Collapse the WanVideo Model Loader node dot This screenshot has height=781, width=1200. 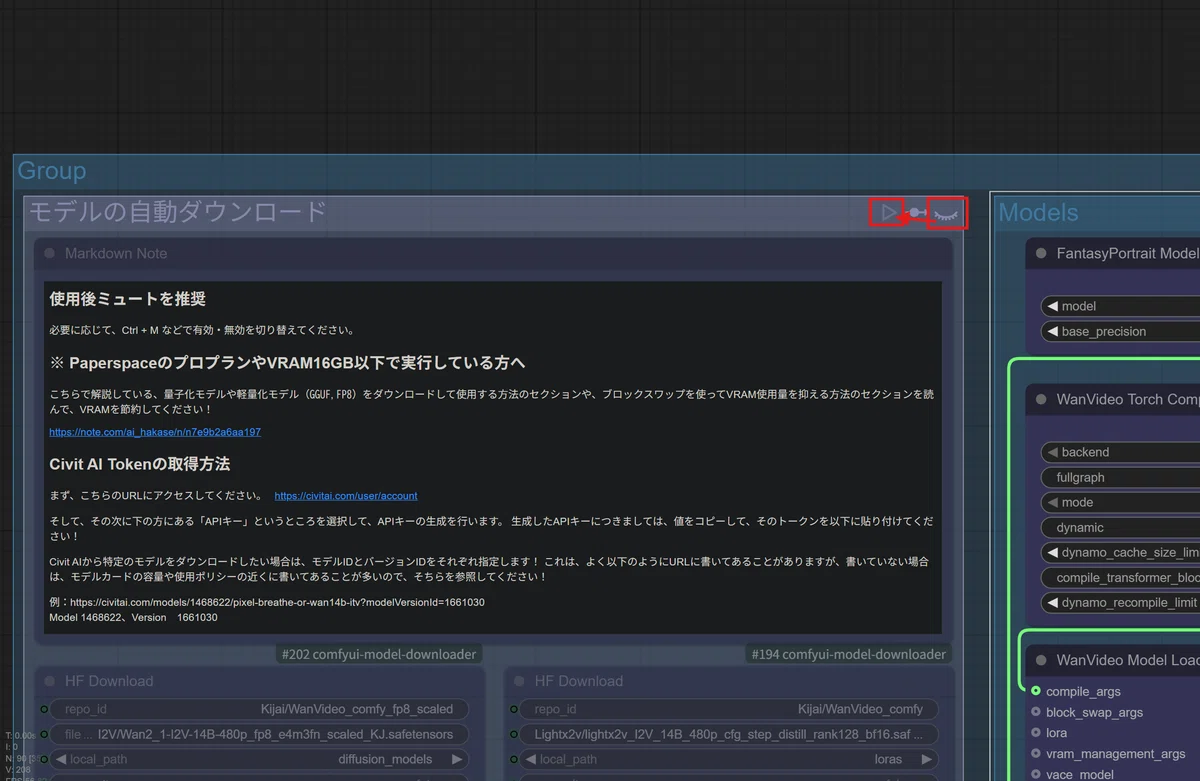1041,660
